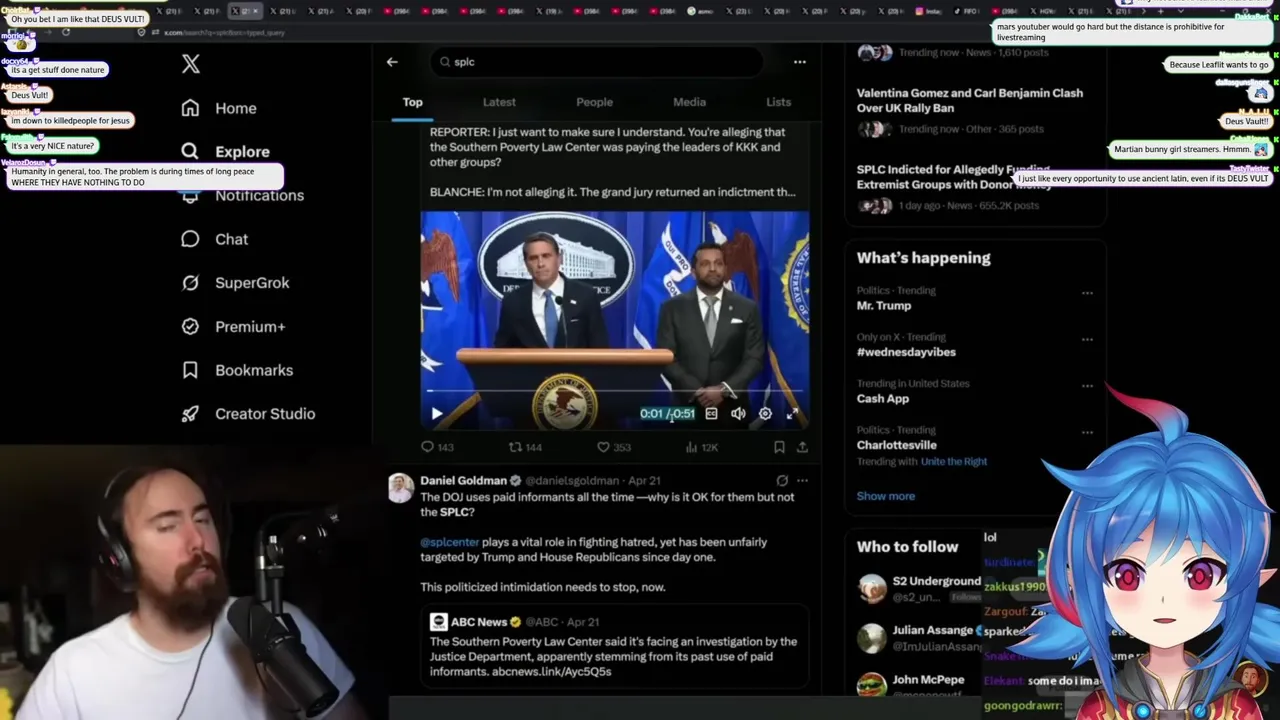This screenshot has height=720, width=1280.
Task: Open more options for Cash App trend
Action: click(x=1087, y=386)
